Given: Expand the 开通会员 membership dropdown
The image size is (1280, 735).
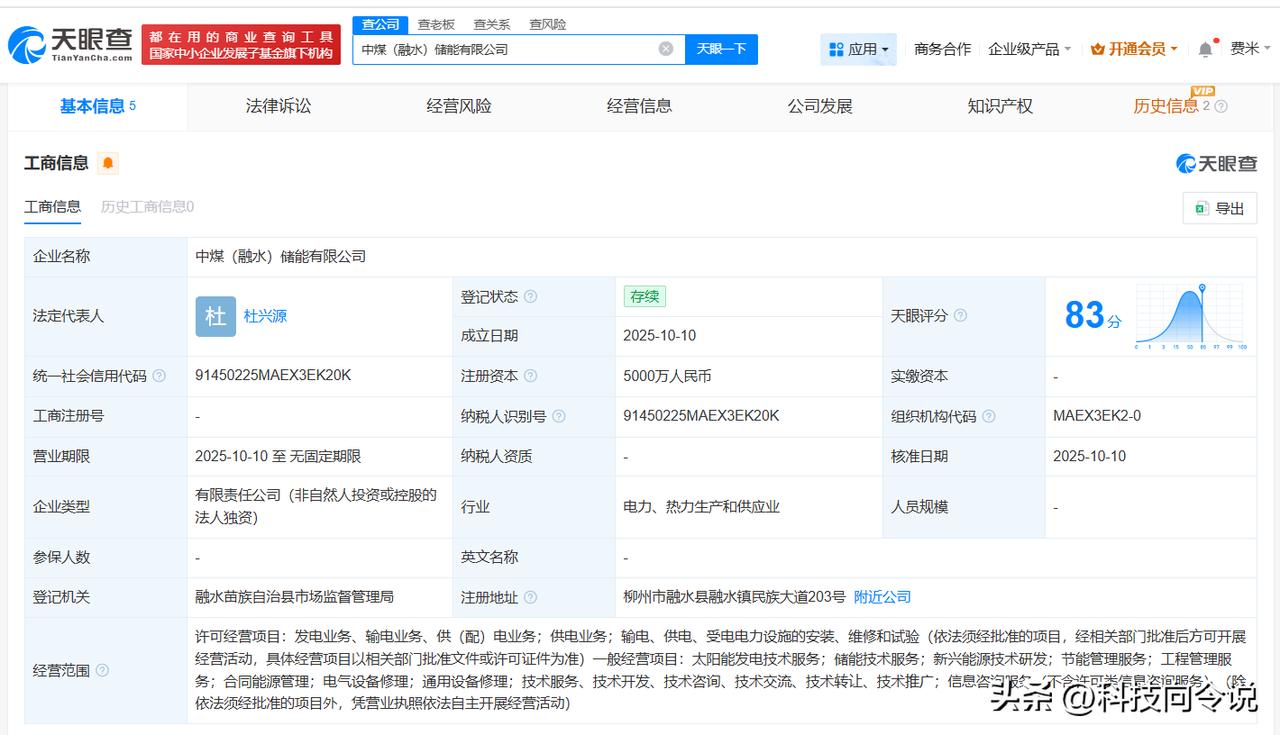Looking at the screenshot, I should 1134,49.
